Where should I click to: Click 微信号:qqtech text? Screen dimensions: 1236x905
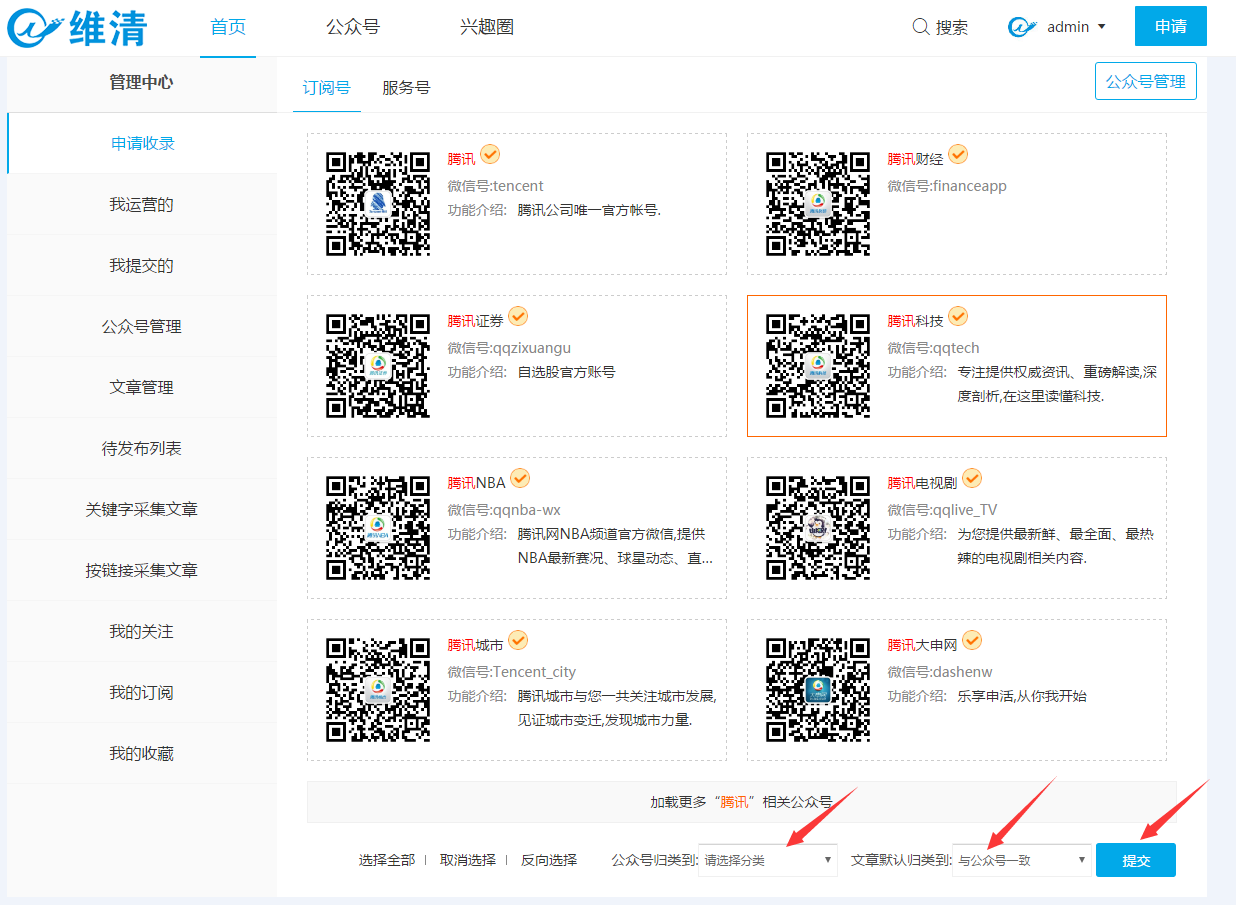point(934,348)
